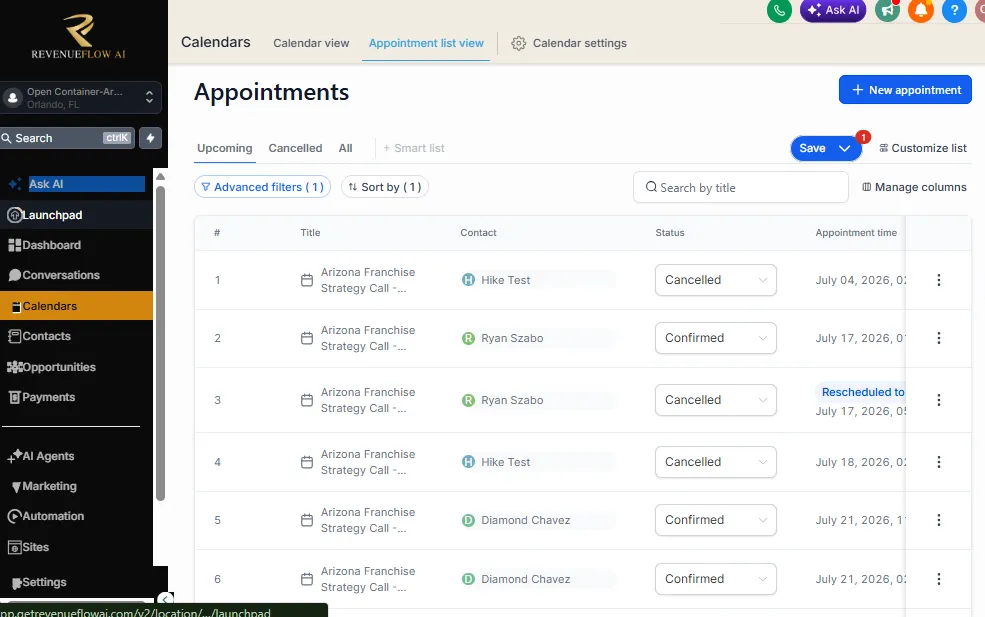Screen dimensions: 985x617
Task: Click the Appointment time column header
Action: tap(856, 233)
